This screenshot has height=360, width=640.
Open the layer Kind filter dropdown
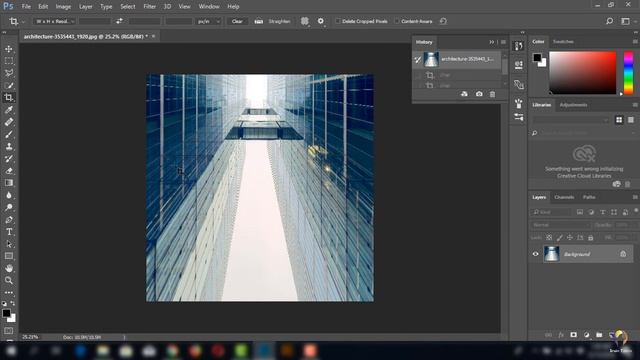tap(551, 212)
